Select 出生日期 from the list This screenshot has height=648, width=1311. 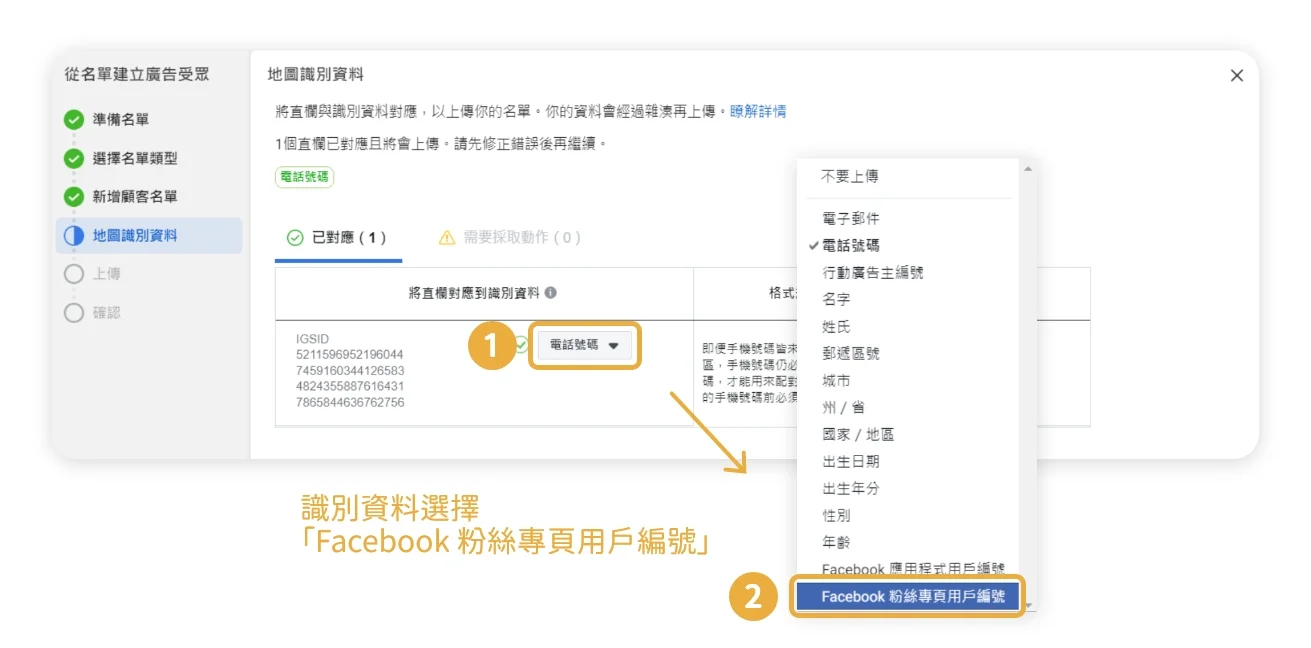click(851, 462)
